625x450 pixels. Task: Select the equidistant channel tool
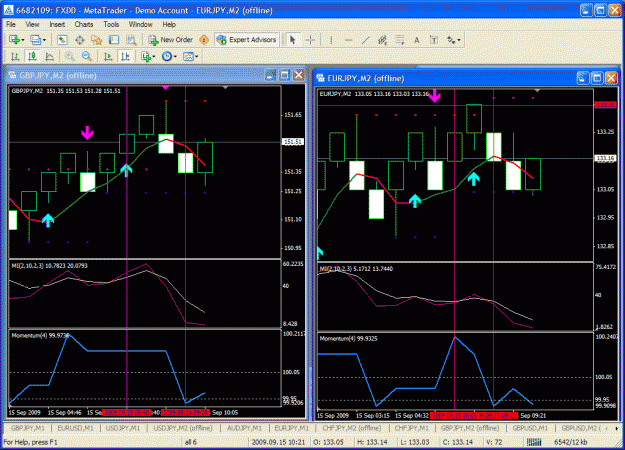(383, 40)
